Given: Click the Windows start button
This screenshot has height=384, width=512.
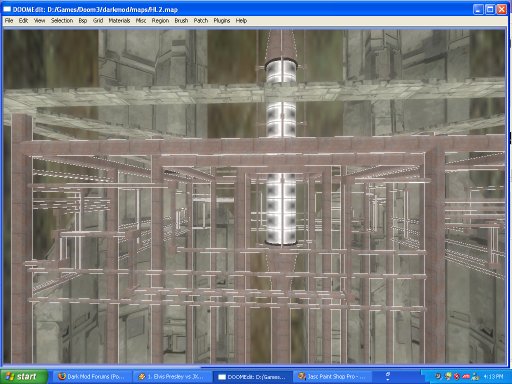Looking at the screenshot, I should [23, 377].
